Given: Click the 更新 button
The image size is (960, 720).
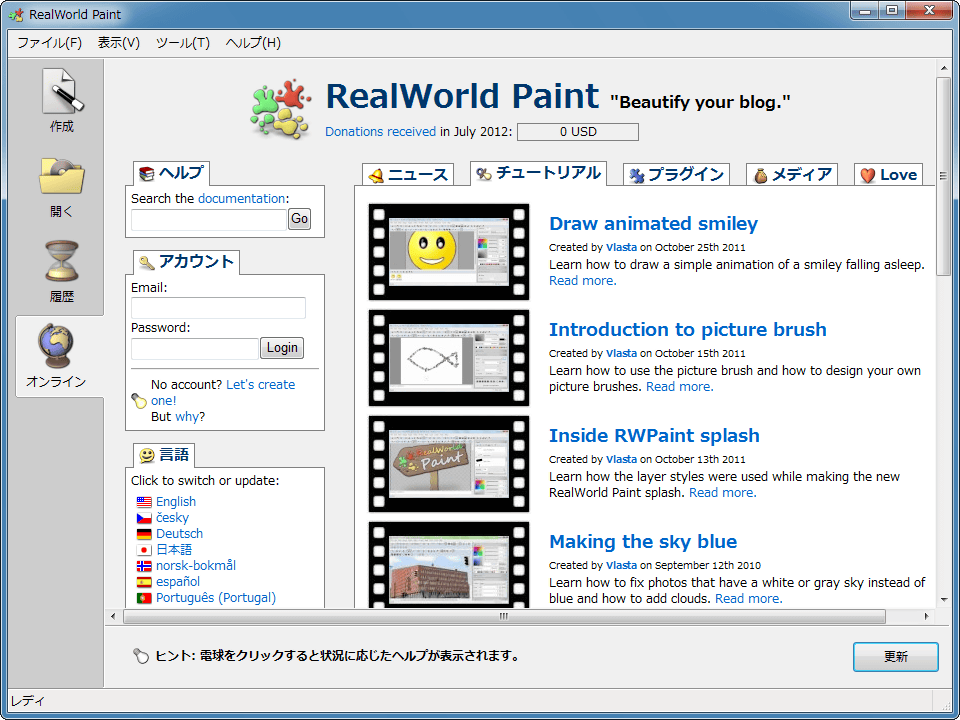Looking at the screenshot, I should [895, 656].
